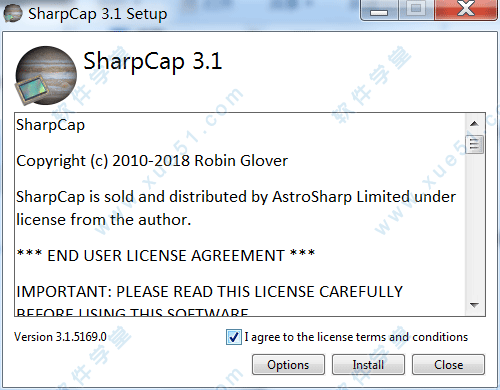Click the small SharpCap title bar icon
Viewport: 500px width, 390px height.
13,14
